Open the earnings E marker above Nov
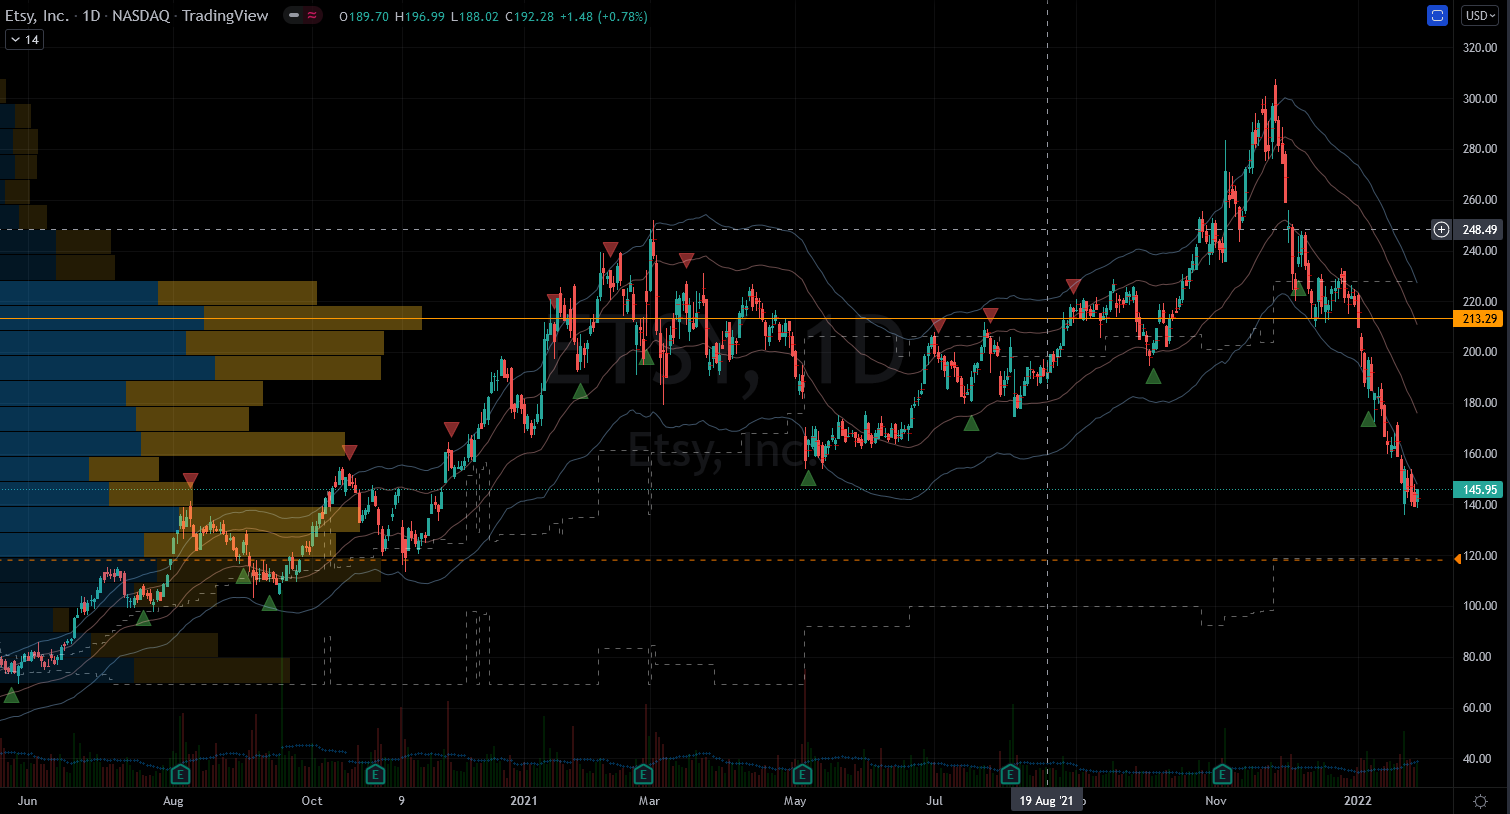Screen dimensions: 1510x814 coord(1221,774)
